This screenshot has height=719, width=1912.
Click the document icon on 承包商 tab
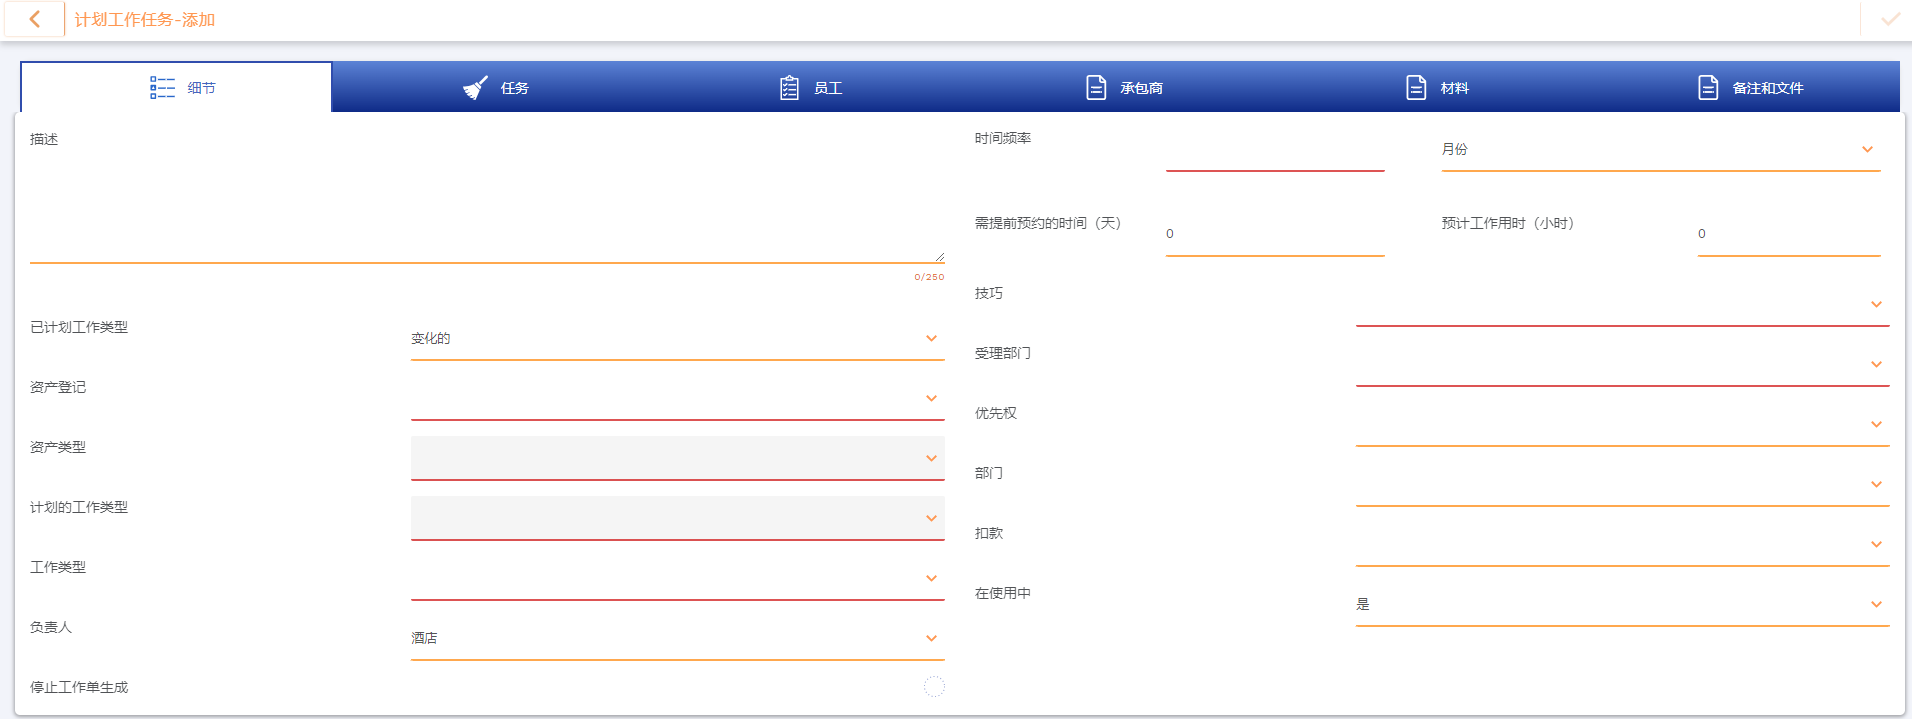[x=1096, y=88]
